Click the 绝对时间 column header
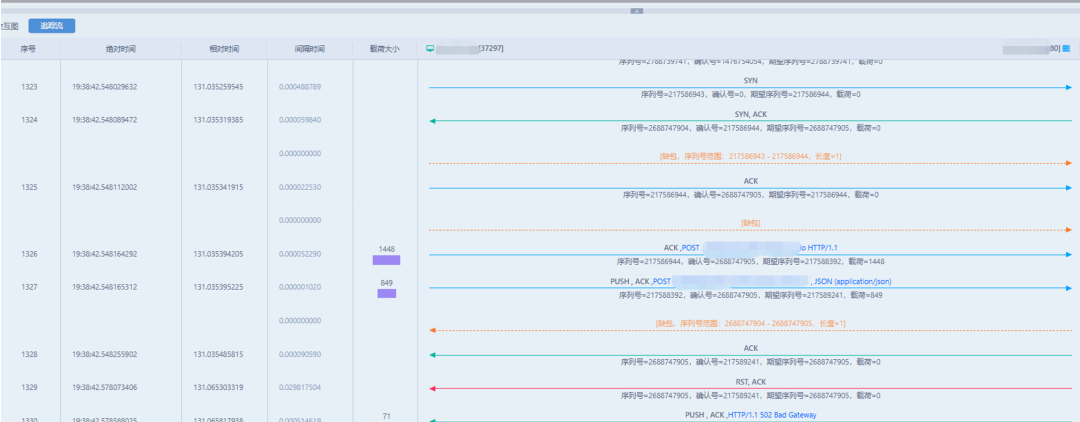The height and width of the screenshot is (422, 1080). 121,50
